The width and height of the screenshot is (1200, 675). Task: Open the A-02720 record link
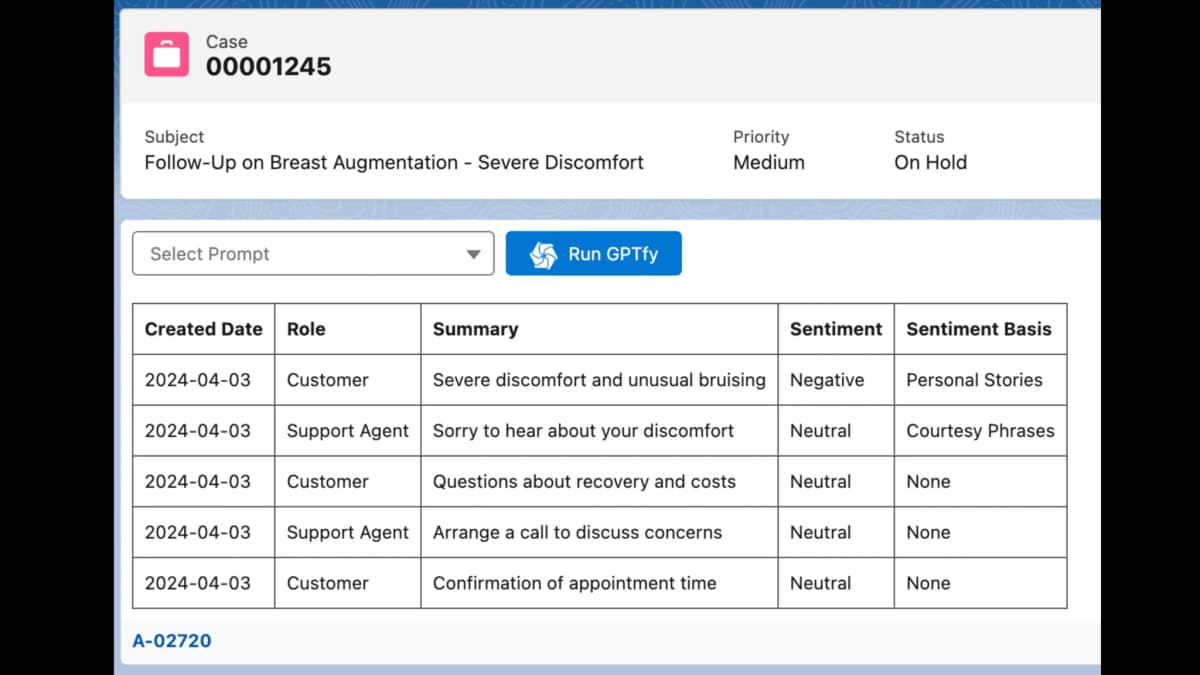point(172,641)
